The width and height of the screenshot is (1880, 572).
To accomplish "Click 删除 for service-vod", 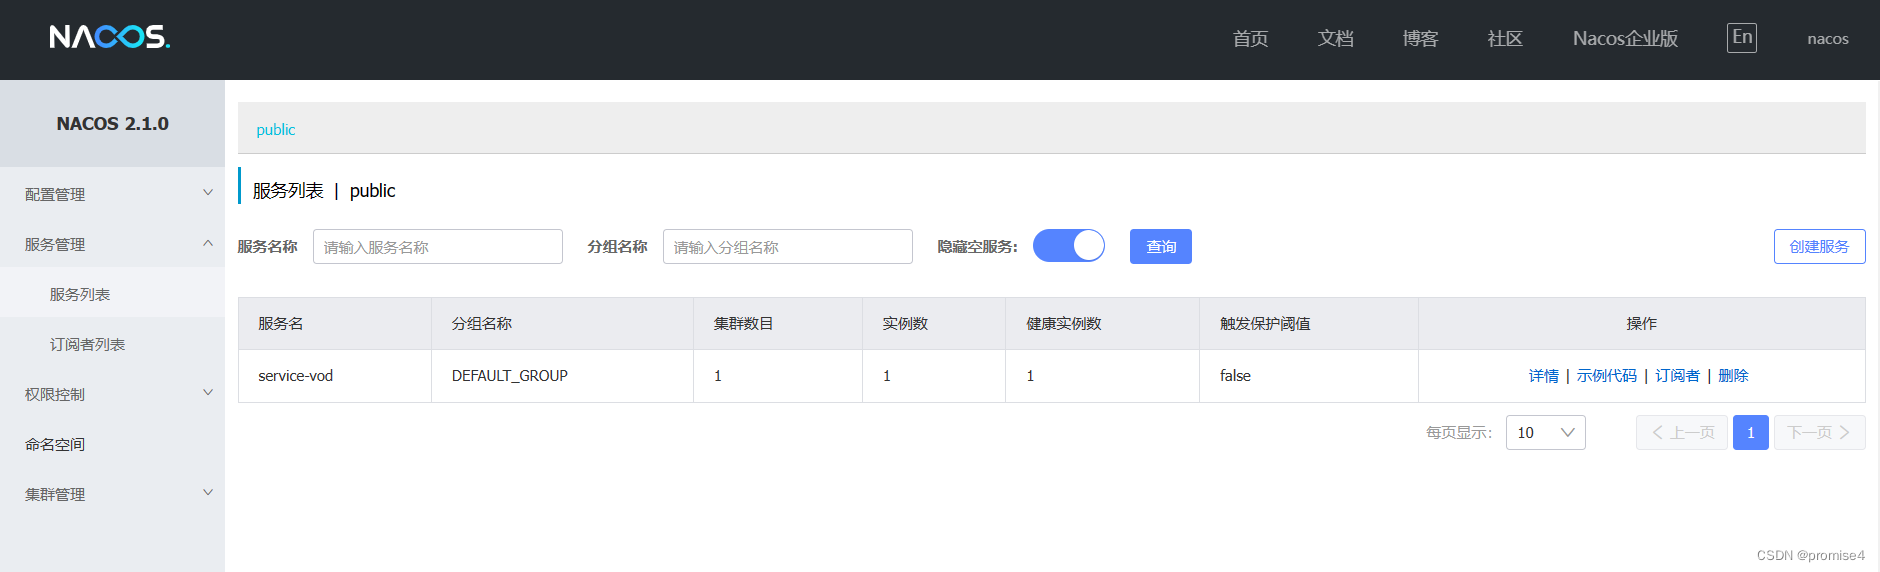I will [x=1734, y=376].
